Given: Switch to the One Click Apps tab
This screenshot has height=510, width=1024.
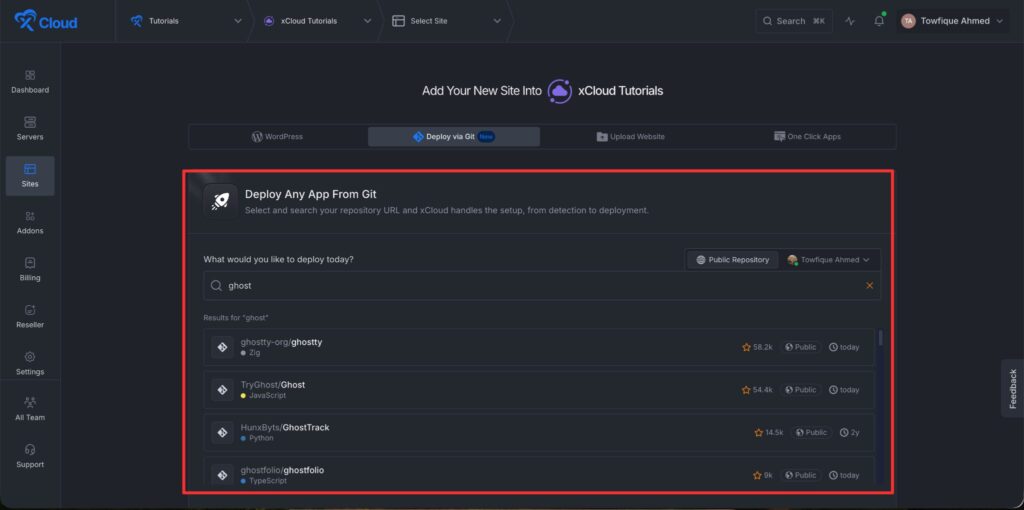Looking at the screenshot, I should [807, 136].
